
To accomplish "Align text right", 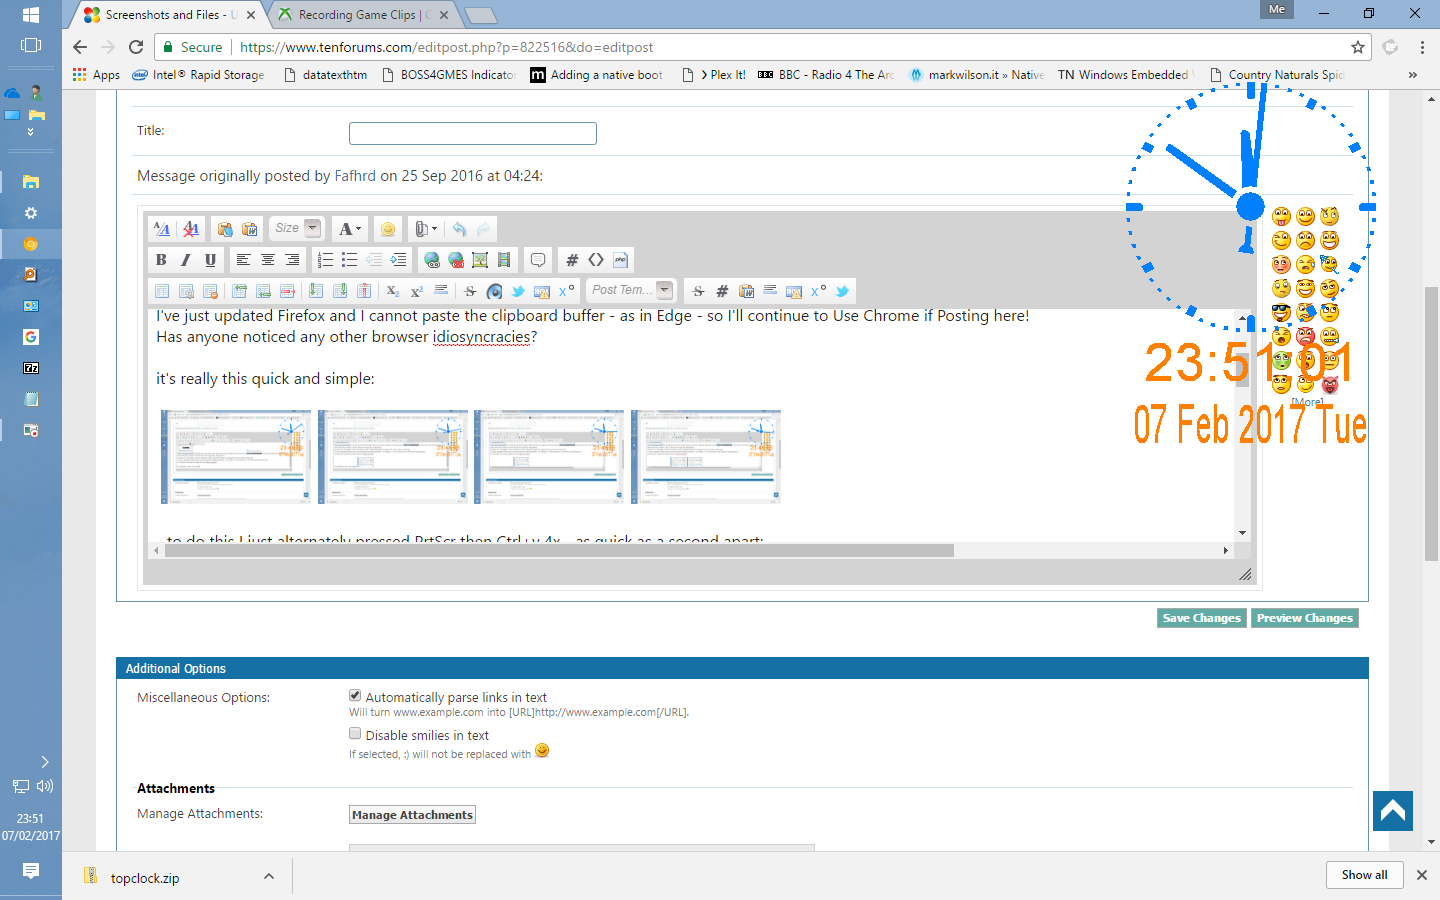I will pos(292,260).
